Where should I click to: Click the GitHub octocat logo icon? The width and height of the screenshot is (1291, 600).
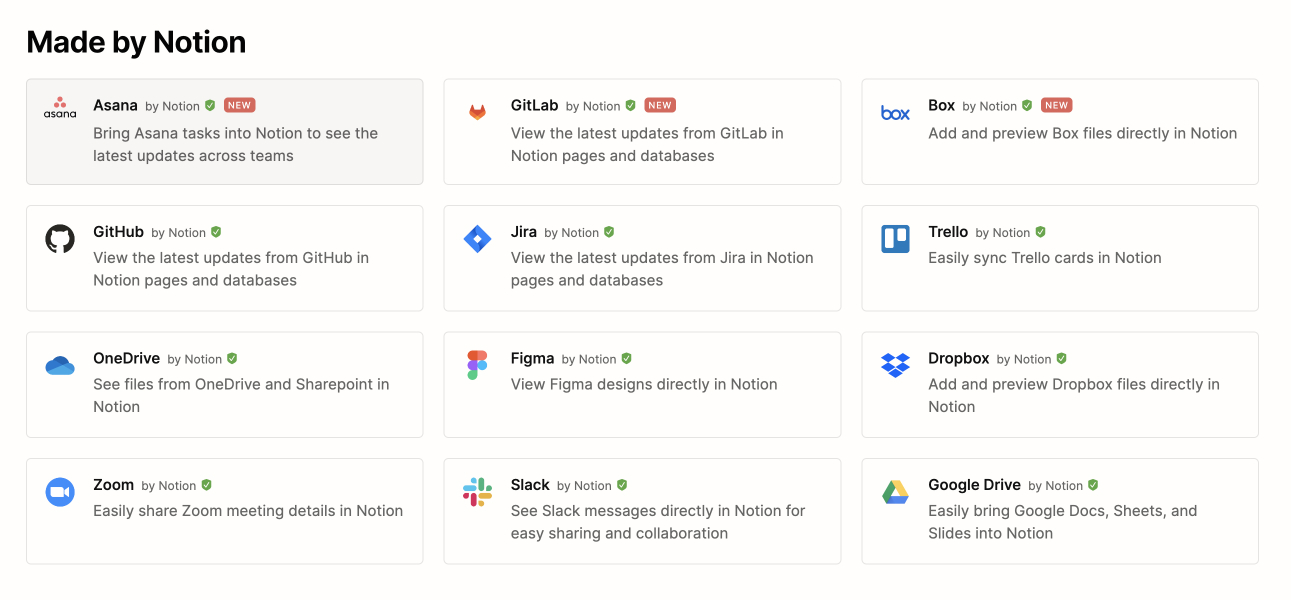(60, 239)
